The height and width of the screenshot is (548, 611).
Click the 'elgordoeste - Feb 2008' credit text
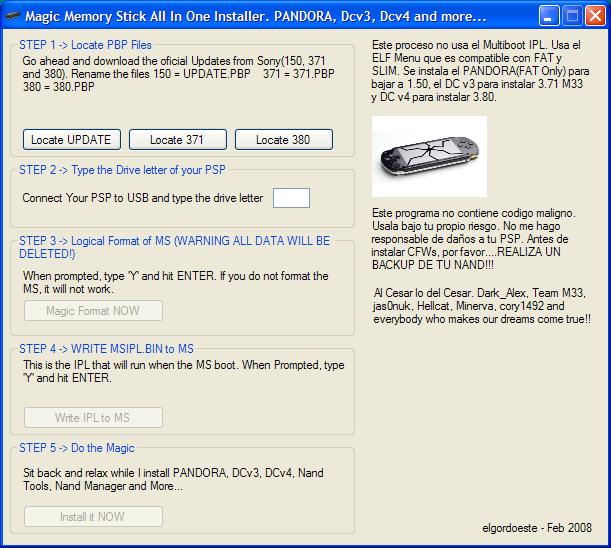click(x=537, y=528)
